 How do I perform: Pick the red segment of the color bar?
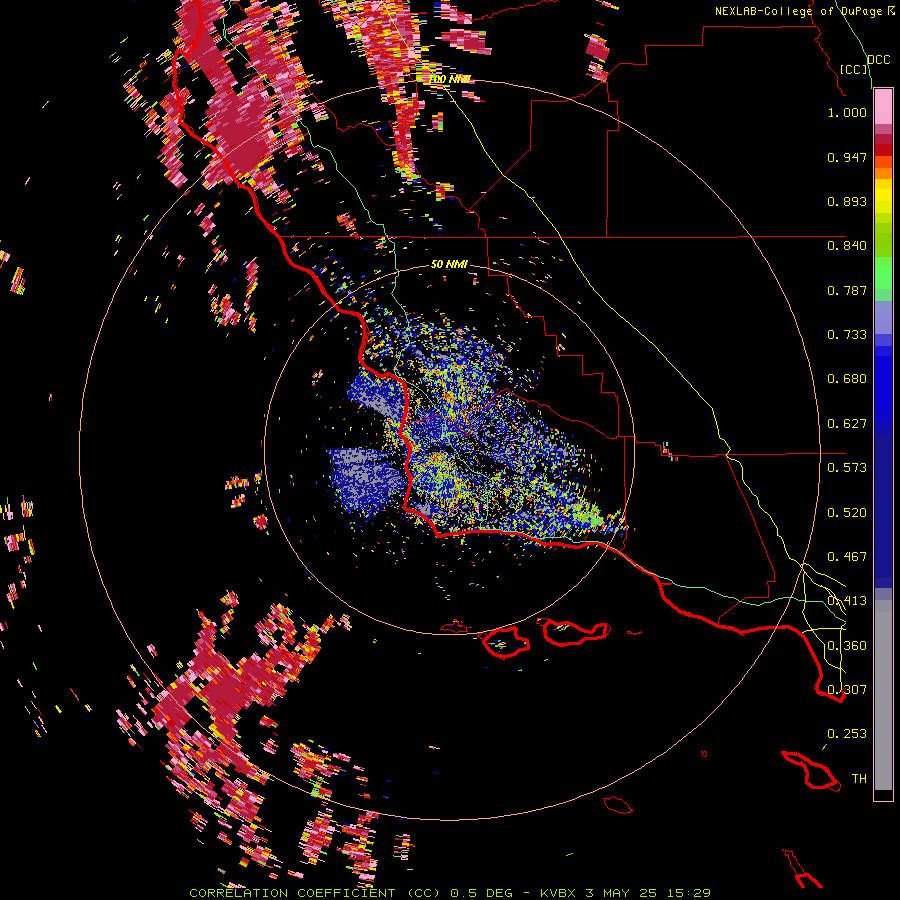(x=883, y=150)
